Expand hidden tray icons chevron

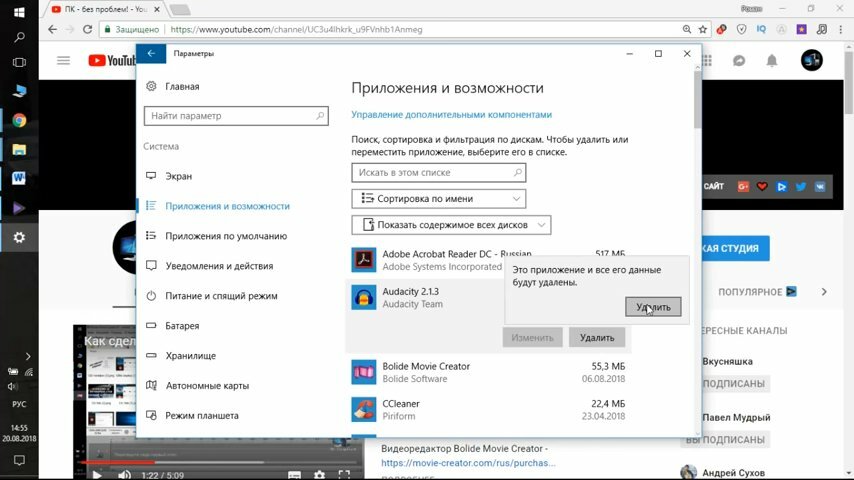click(x=28, y=356)
